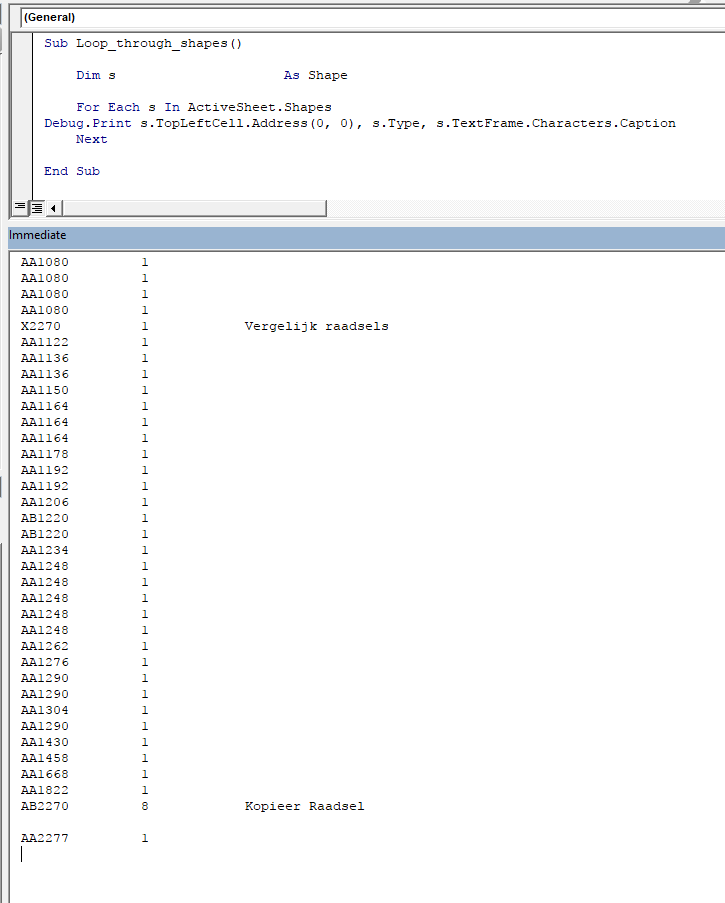This screenshot has width=725, height=903.
Task: Click the value 8 in the AB2270 row
Action: [145, 806]
